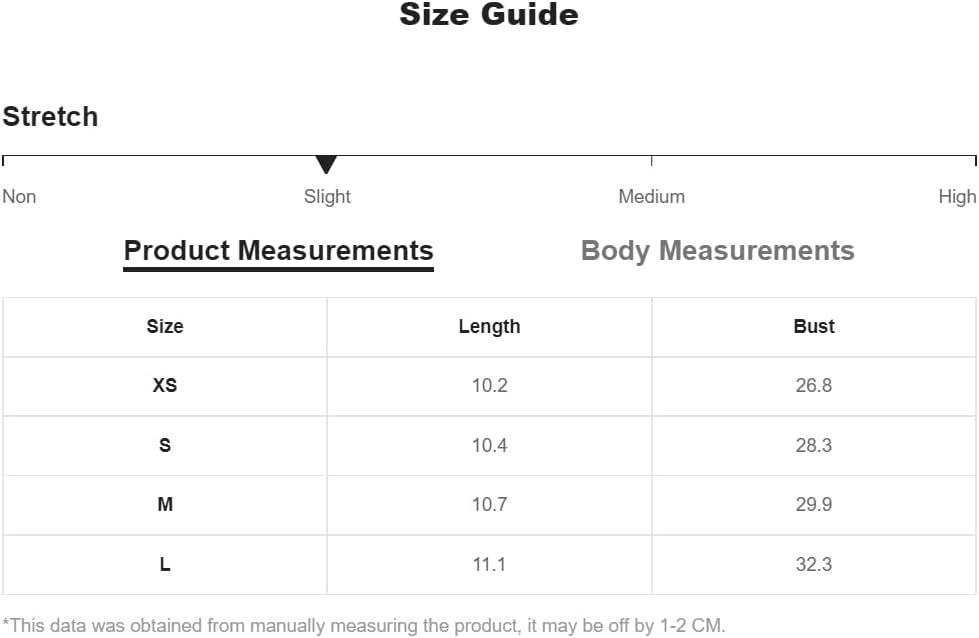
Task: Click the Size column header
Action: pyautogui.click(x=165, y=326)
